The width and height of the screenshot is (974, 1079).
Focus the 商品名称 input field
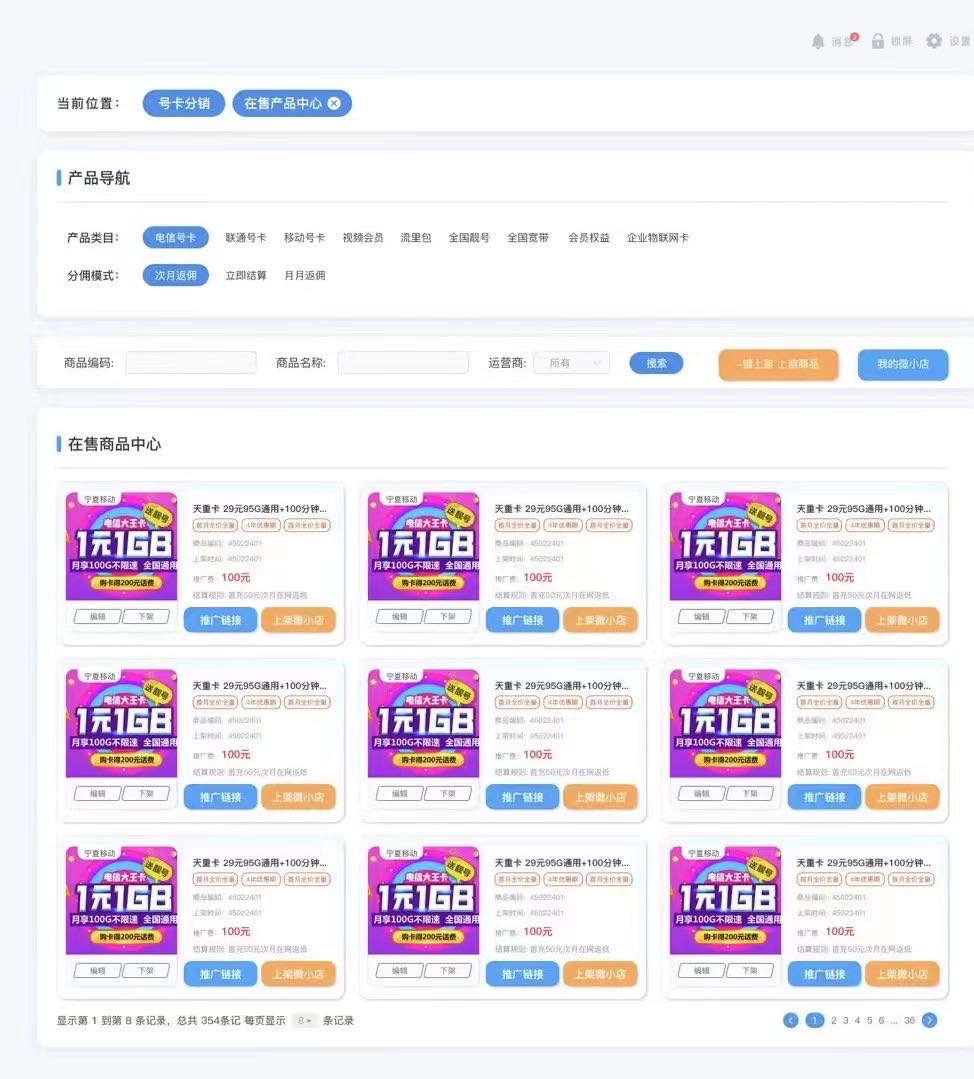403,363
